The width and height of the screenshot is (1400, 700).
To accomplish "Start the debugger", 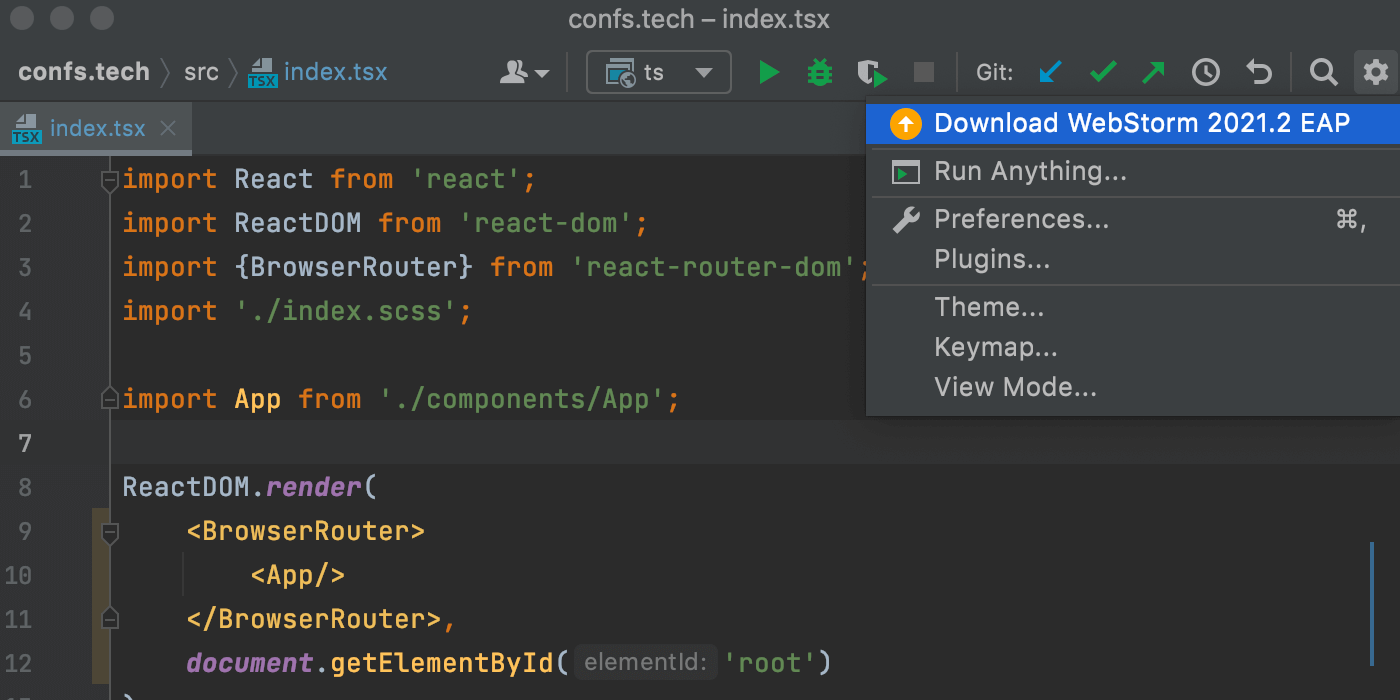I will [x=819, y=71].
